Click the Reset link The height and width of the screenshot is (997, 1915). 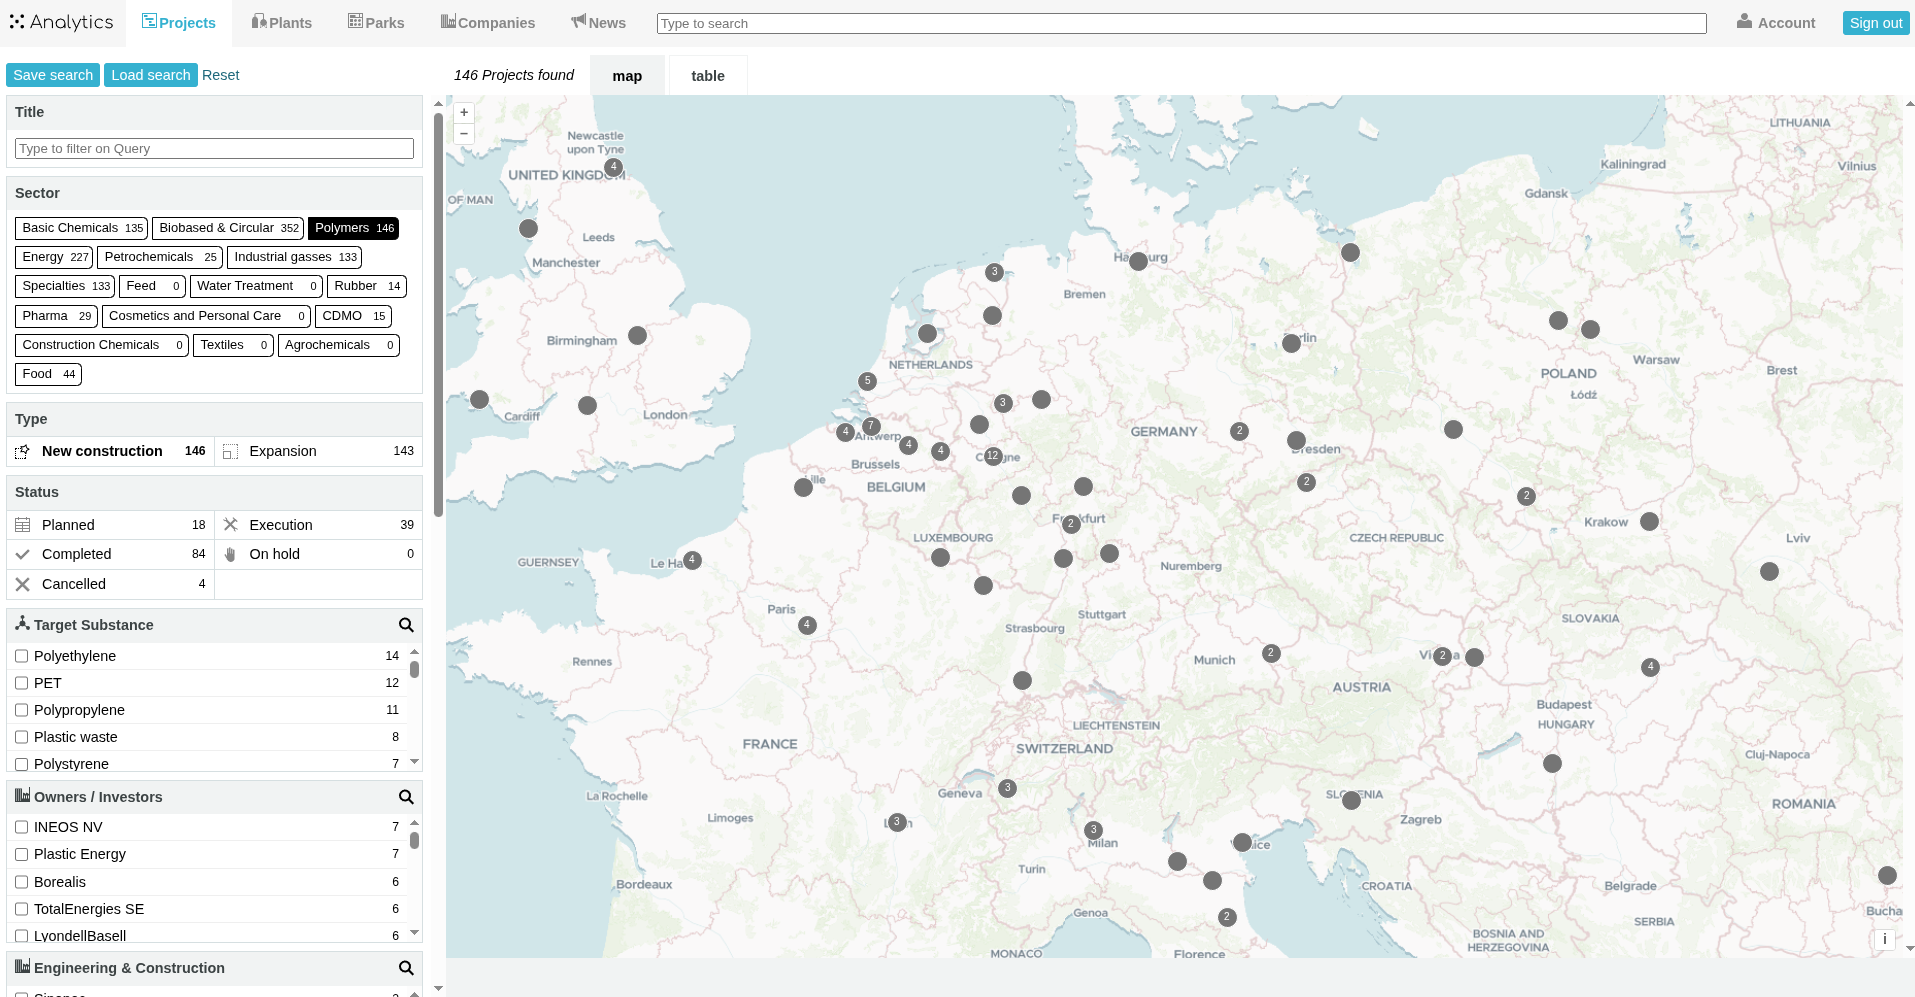tap(220, 75)
